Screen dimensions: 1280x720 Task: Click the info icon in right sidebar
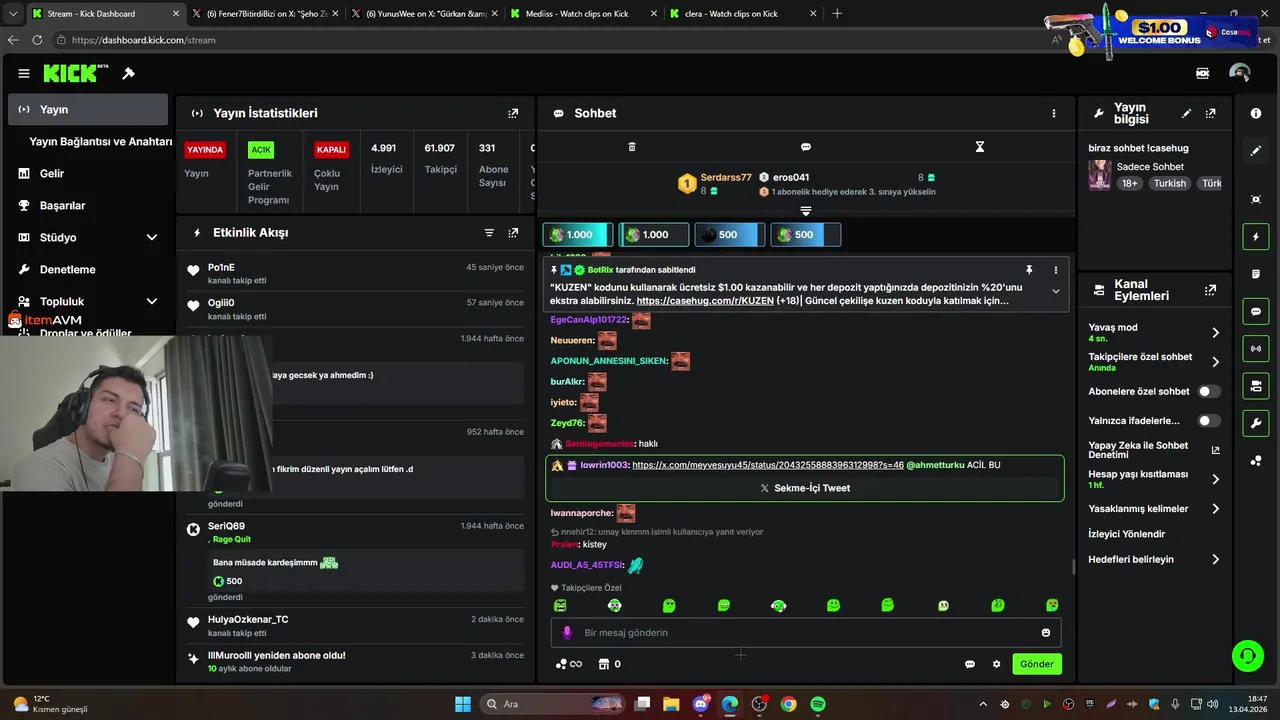click(x=1256, y=113)
